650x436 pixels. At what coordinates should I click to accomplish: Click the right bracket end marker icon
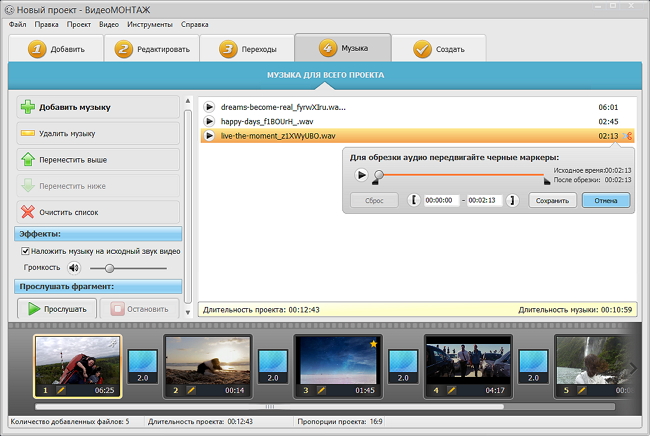[x=512, y=200]
